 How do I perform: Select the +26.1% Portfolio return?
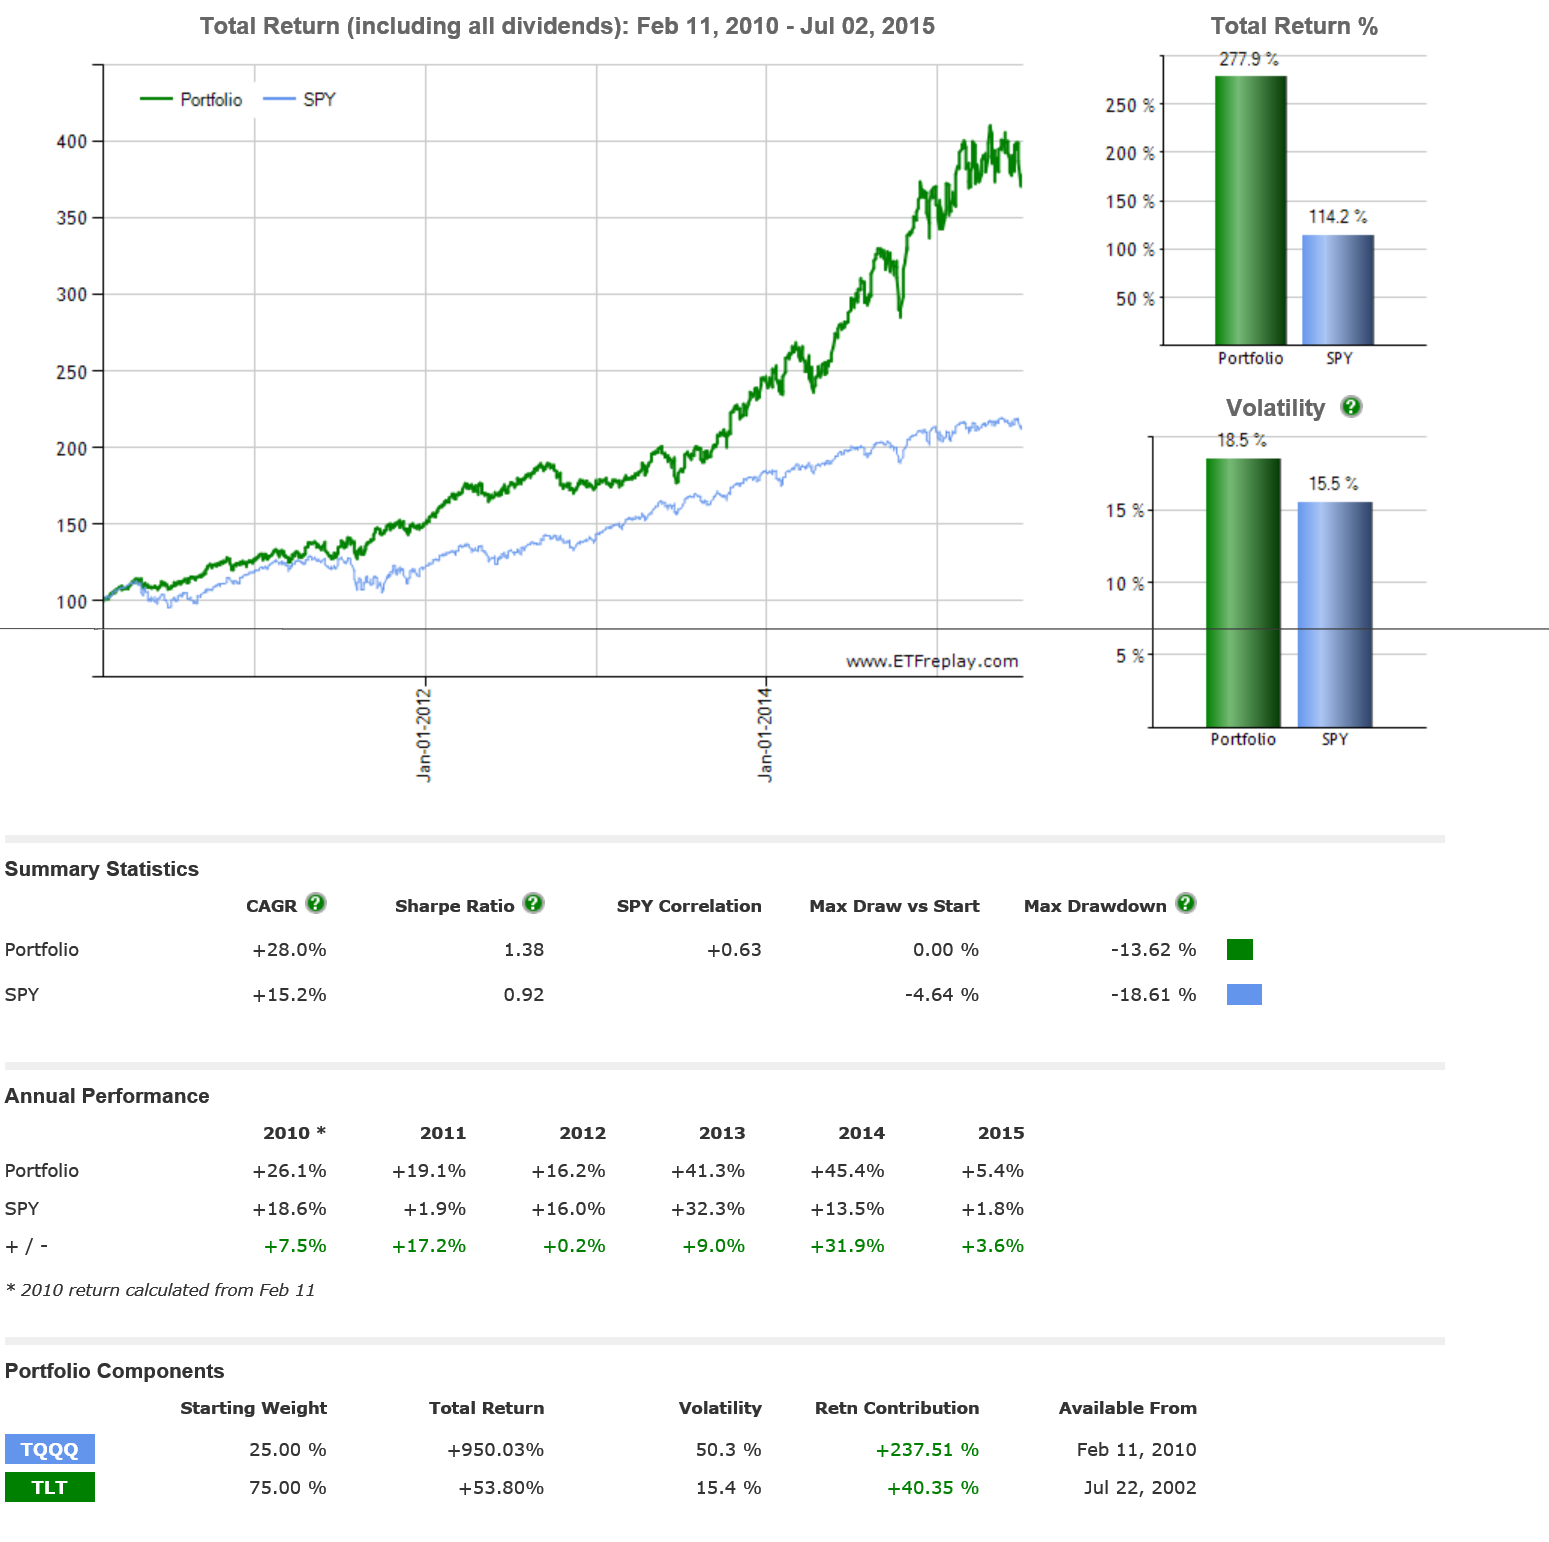(289, 1171)
